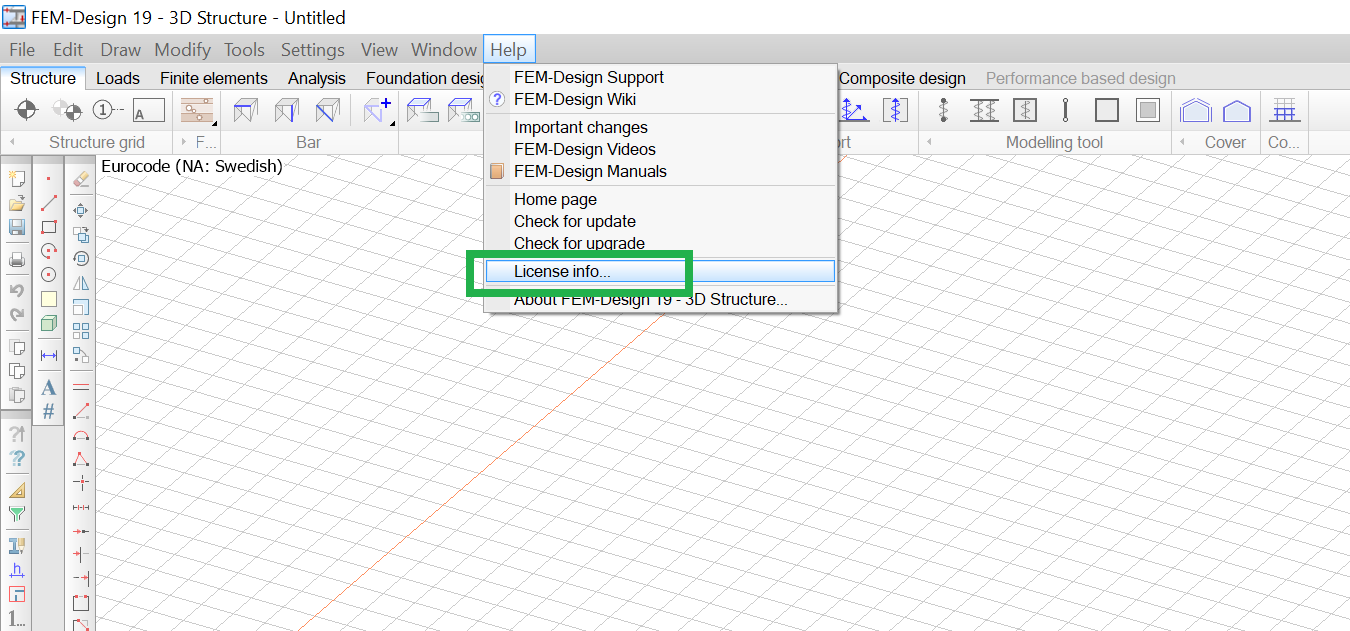This screenshot has height=631, width=1350.
Task: Select the Move arrows tool
Action: (x=81, y=210)
